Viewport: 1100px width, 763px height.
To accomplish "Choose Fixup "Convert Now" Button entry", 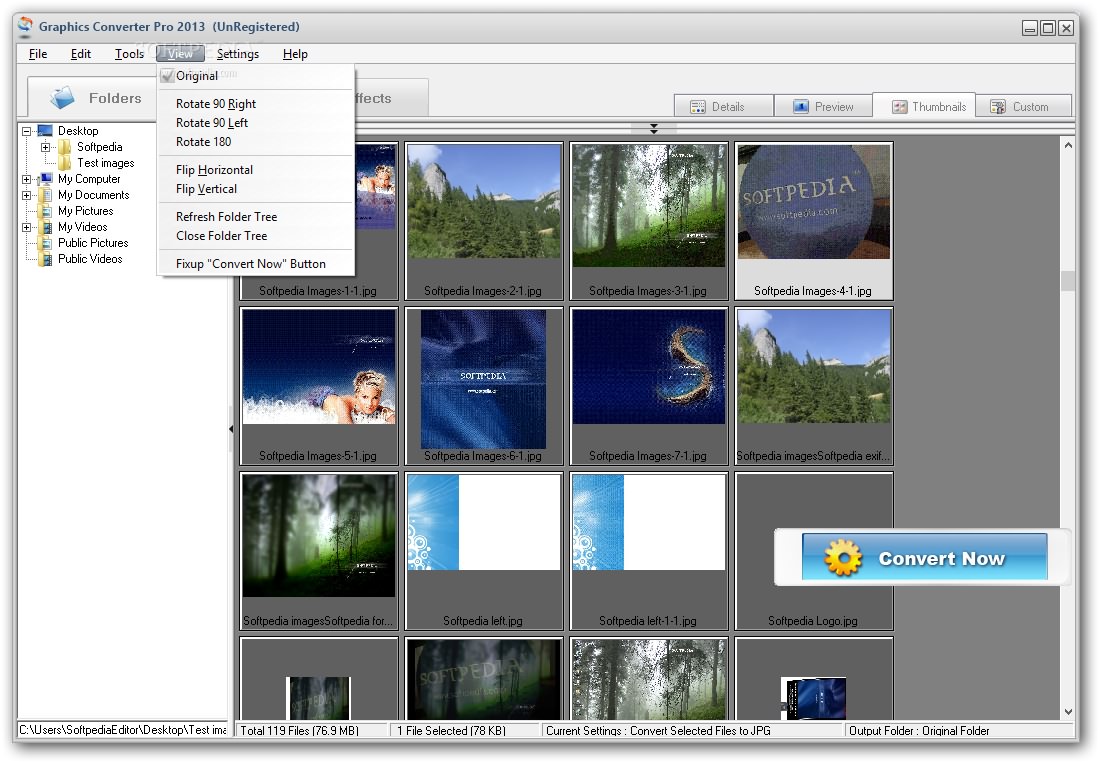I will coord(256,264).
